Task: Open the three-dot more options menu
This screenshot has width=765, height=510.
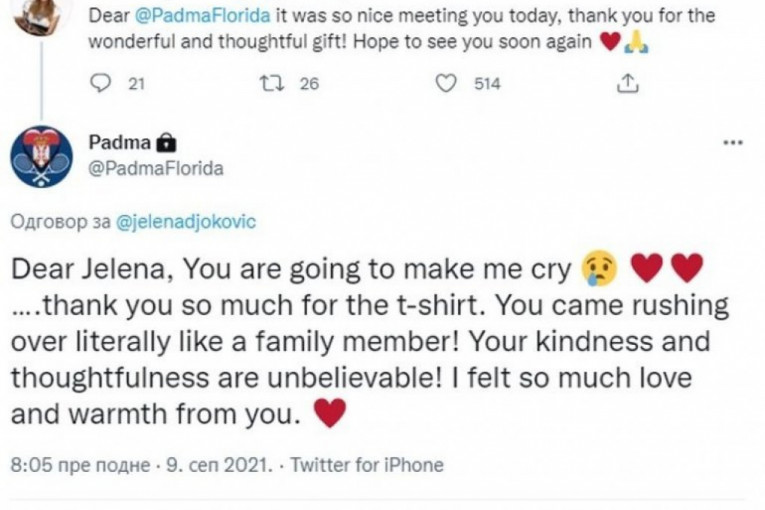Action: [731, 143]
